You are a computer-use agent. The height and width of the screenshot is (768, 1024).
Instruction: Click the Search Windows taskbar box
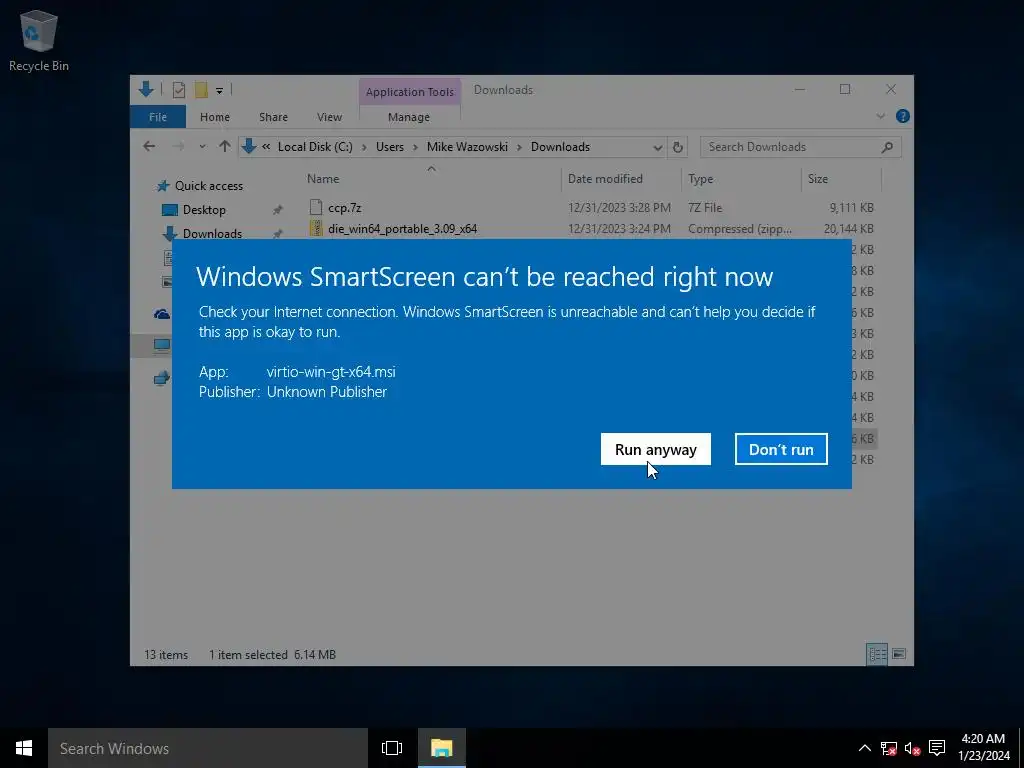[208, 748]
